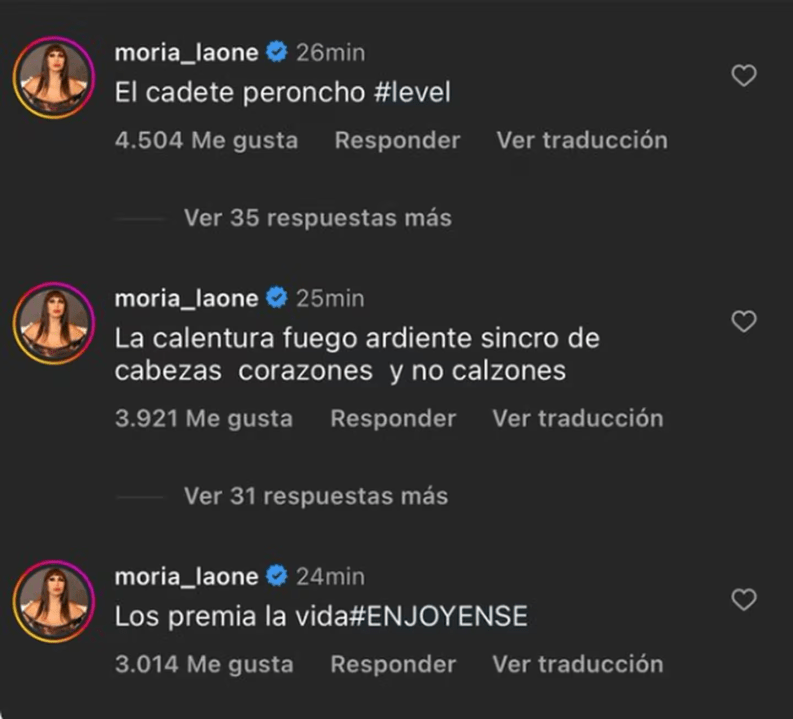
Task: Open avatar of the 26min comment
Action: point(54,77)
